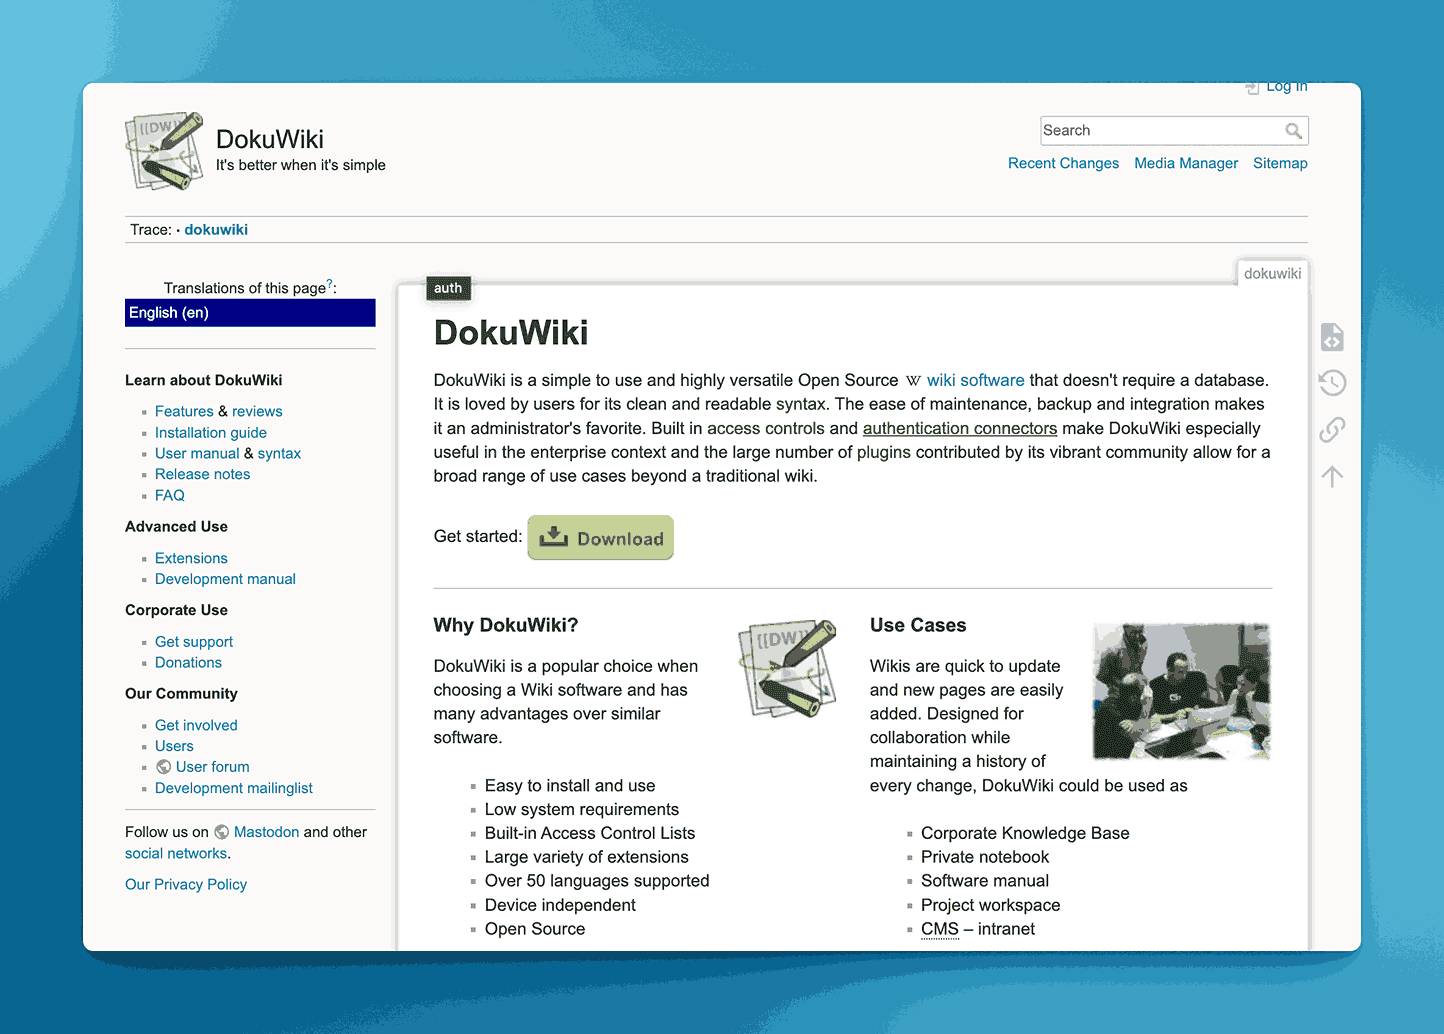Open the social networks link
The width and height of the screenshot is (1444, 1034).
pos(176,854)
